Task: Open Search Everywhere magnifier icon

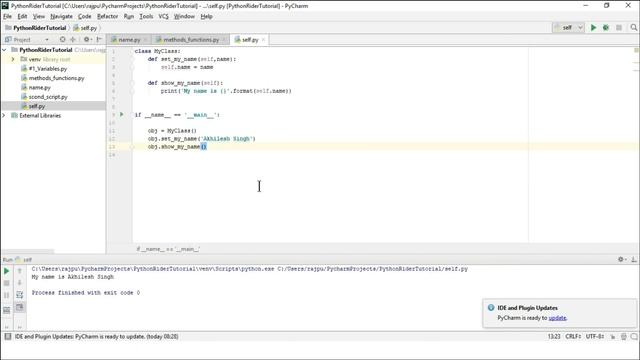Action: pyautogui.click(x=633, y=27)
